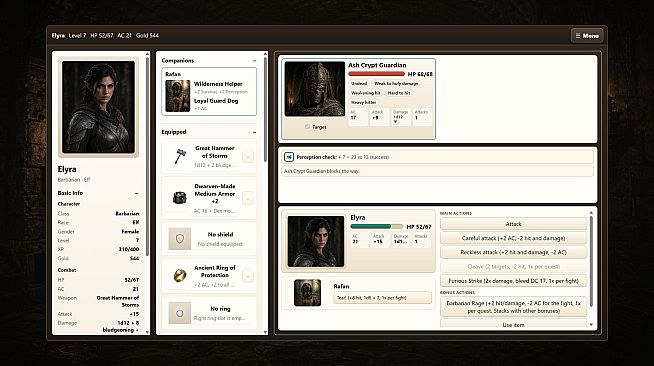Collapse the Companions section

point(254,61)
